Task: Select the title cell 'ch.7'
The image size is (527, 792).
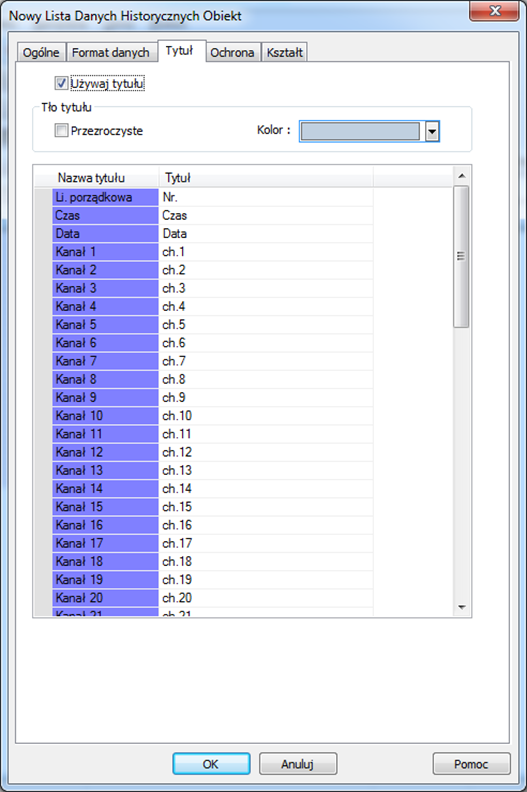Action: click(266, 361)
